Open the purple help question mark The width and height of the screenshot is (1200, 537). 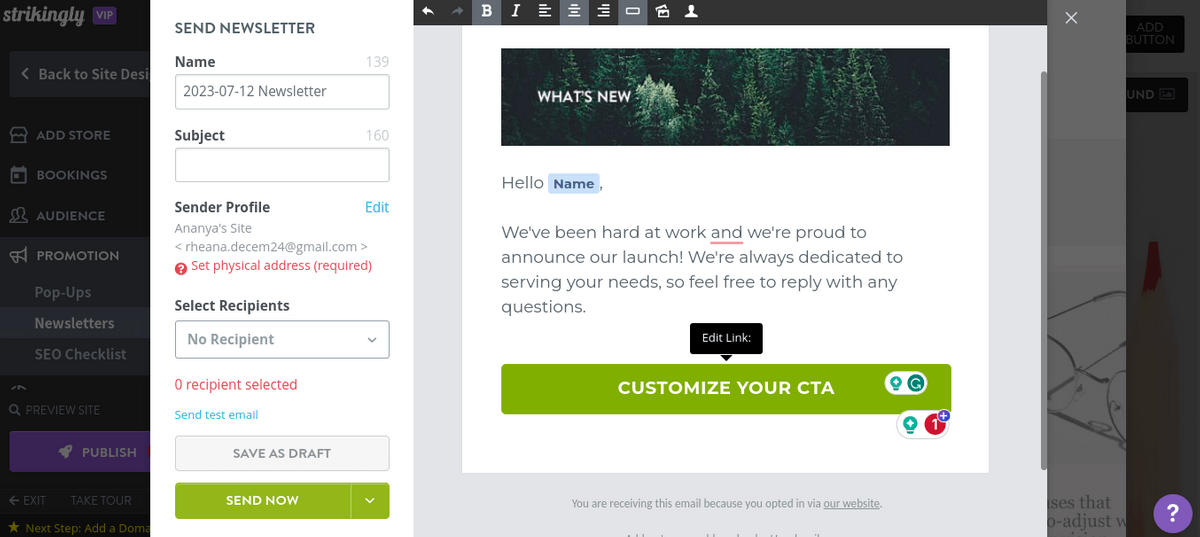click(x=1172, y=513)
